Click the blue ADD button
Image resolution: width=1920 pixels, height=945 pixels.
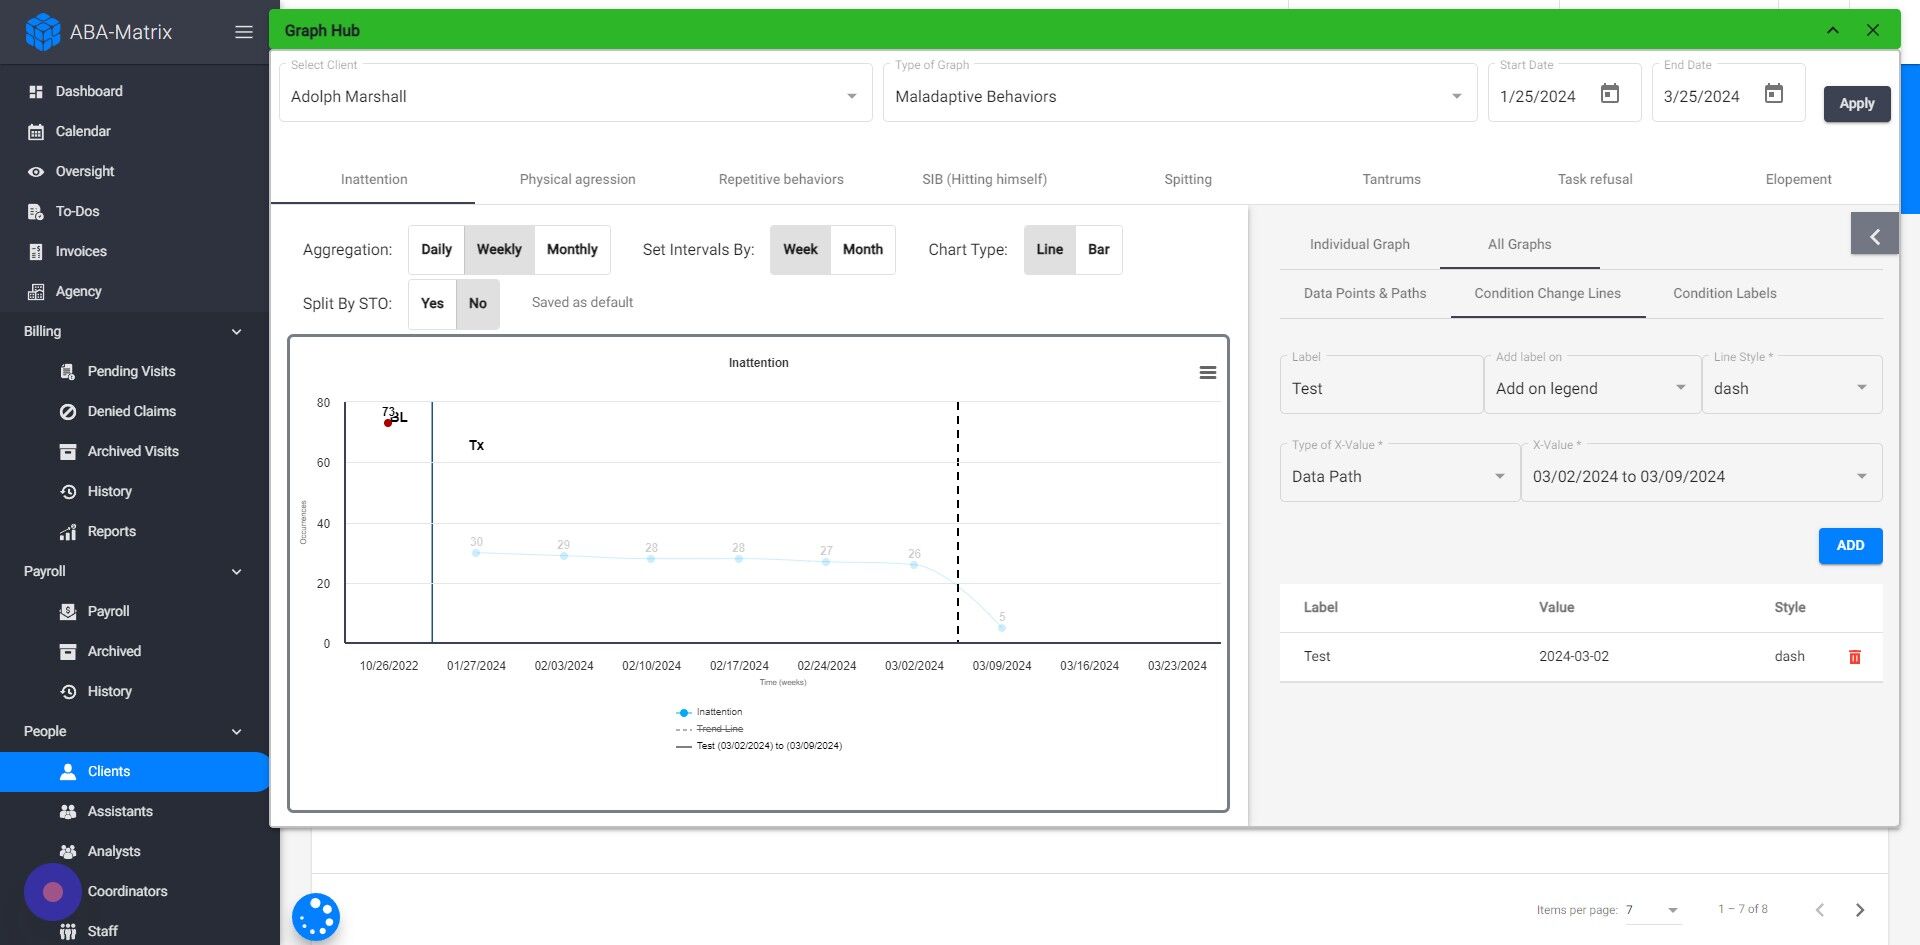tap(1850, 546)
